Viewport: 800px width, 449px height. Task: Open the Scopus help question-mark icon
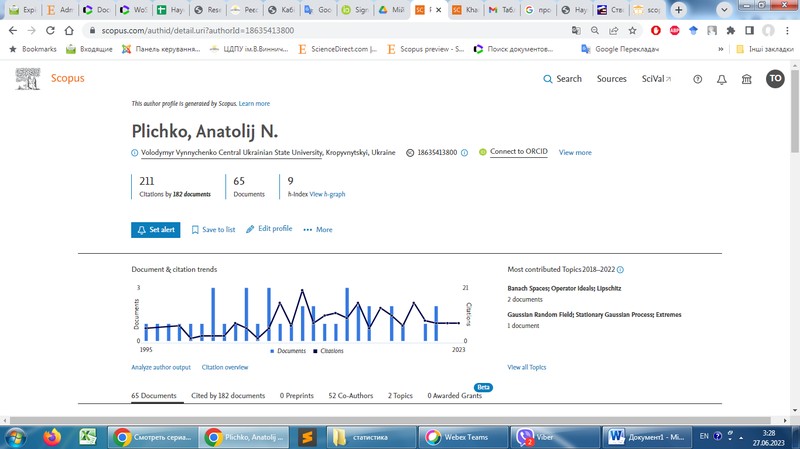point(698,79)
